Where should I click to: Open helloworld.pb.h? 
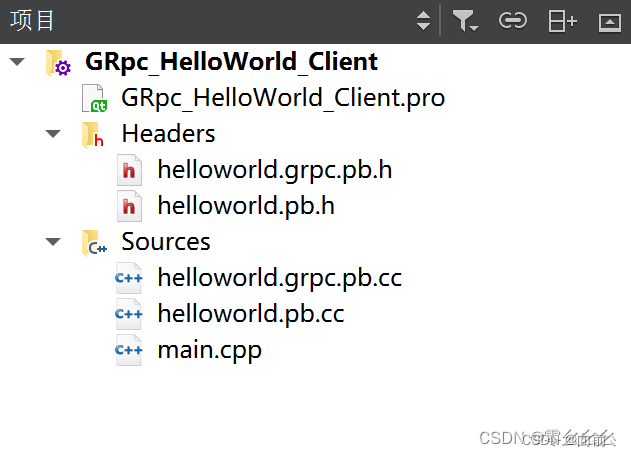(246, 206)
